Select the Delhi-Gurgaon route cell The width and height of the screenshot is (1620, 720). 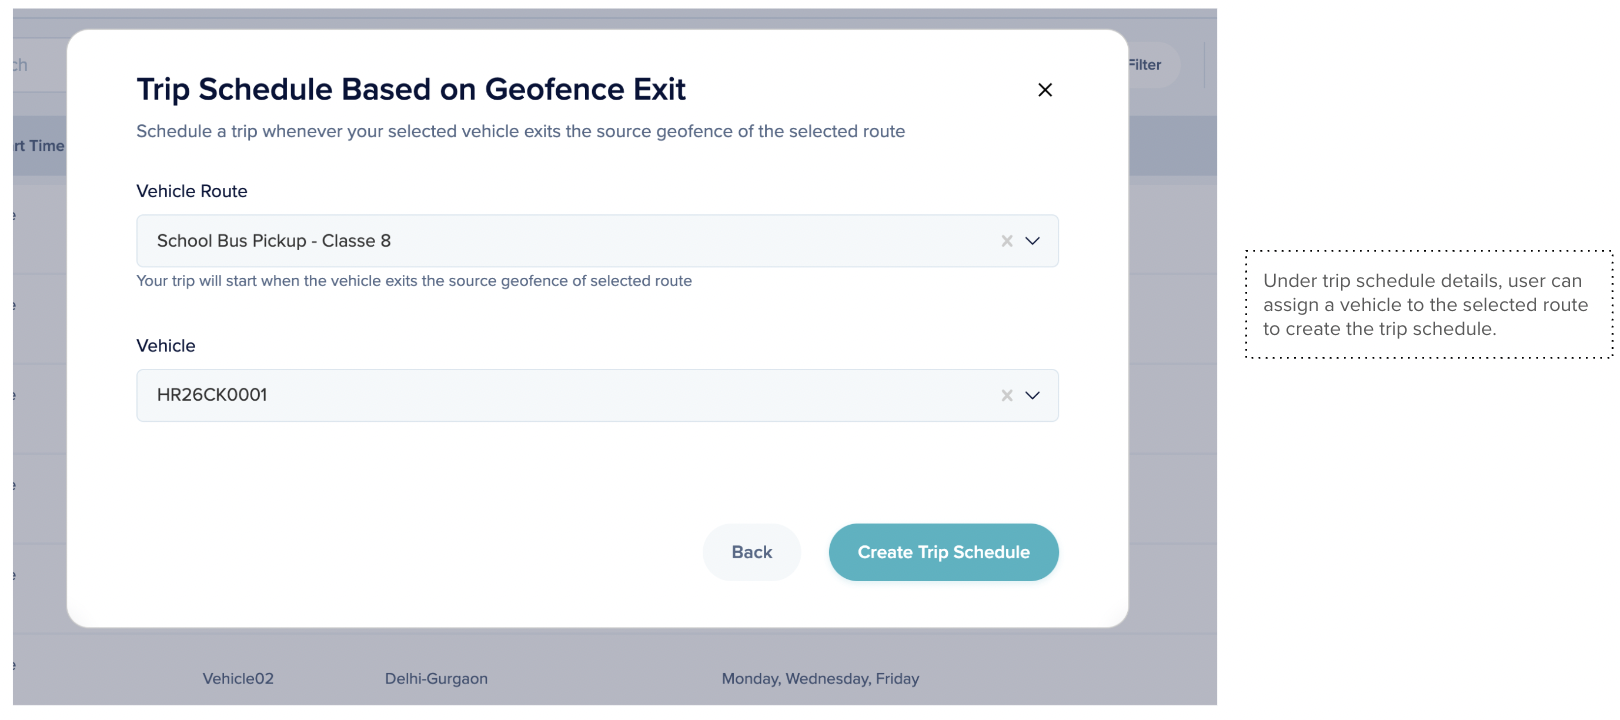click(436, 679)
